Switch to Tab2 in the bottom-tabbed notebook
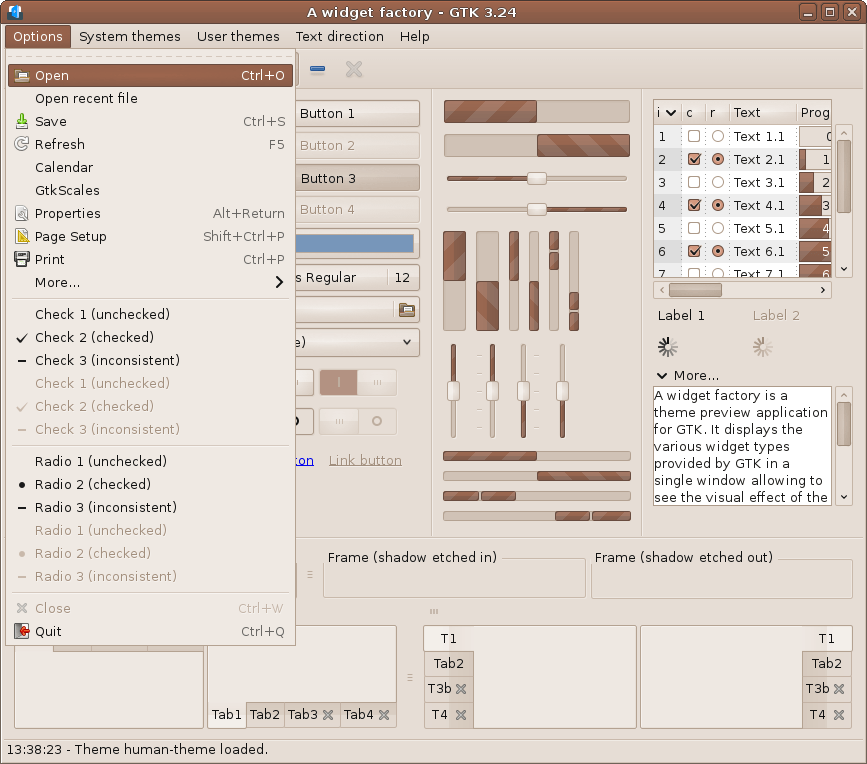This screenshot has width=867, height=764. click(x=265, y=715)
